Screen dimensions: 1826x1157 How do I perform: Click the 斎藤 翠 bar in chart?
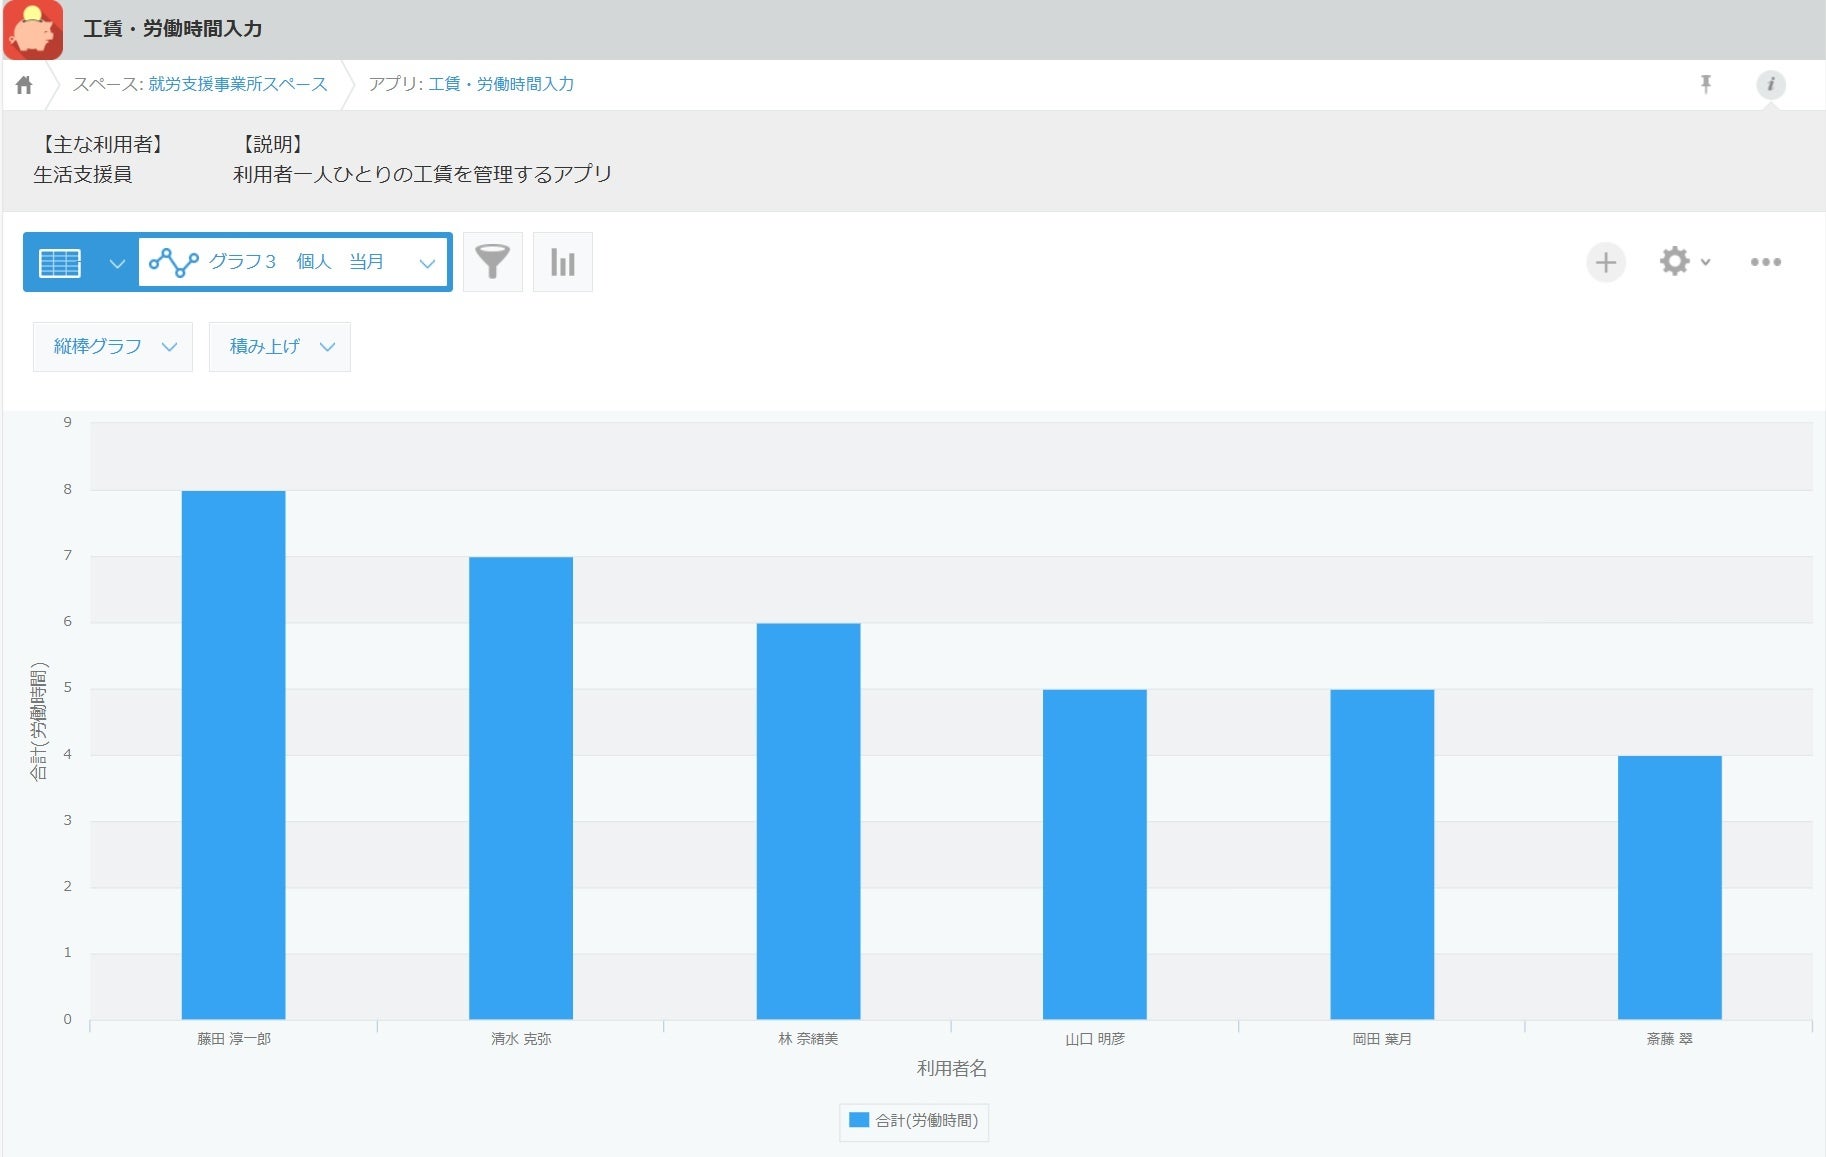pyautogui.click(x=1669, y=888)
